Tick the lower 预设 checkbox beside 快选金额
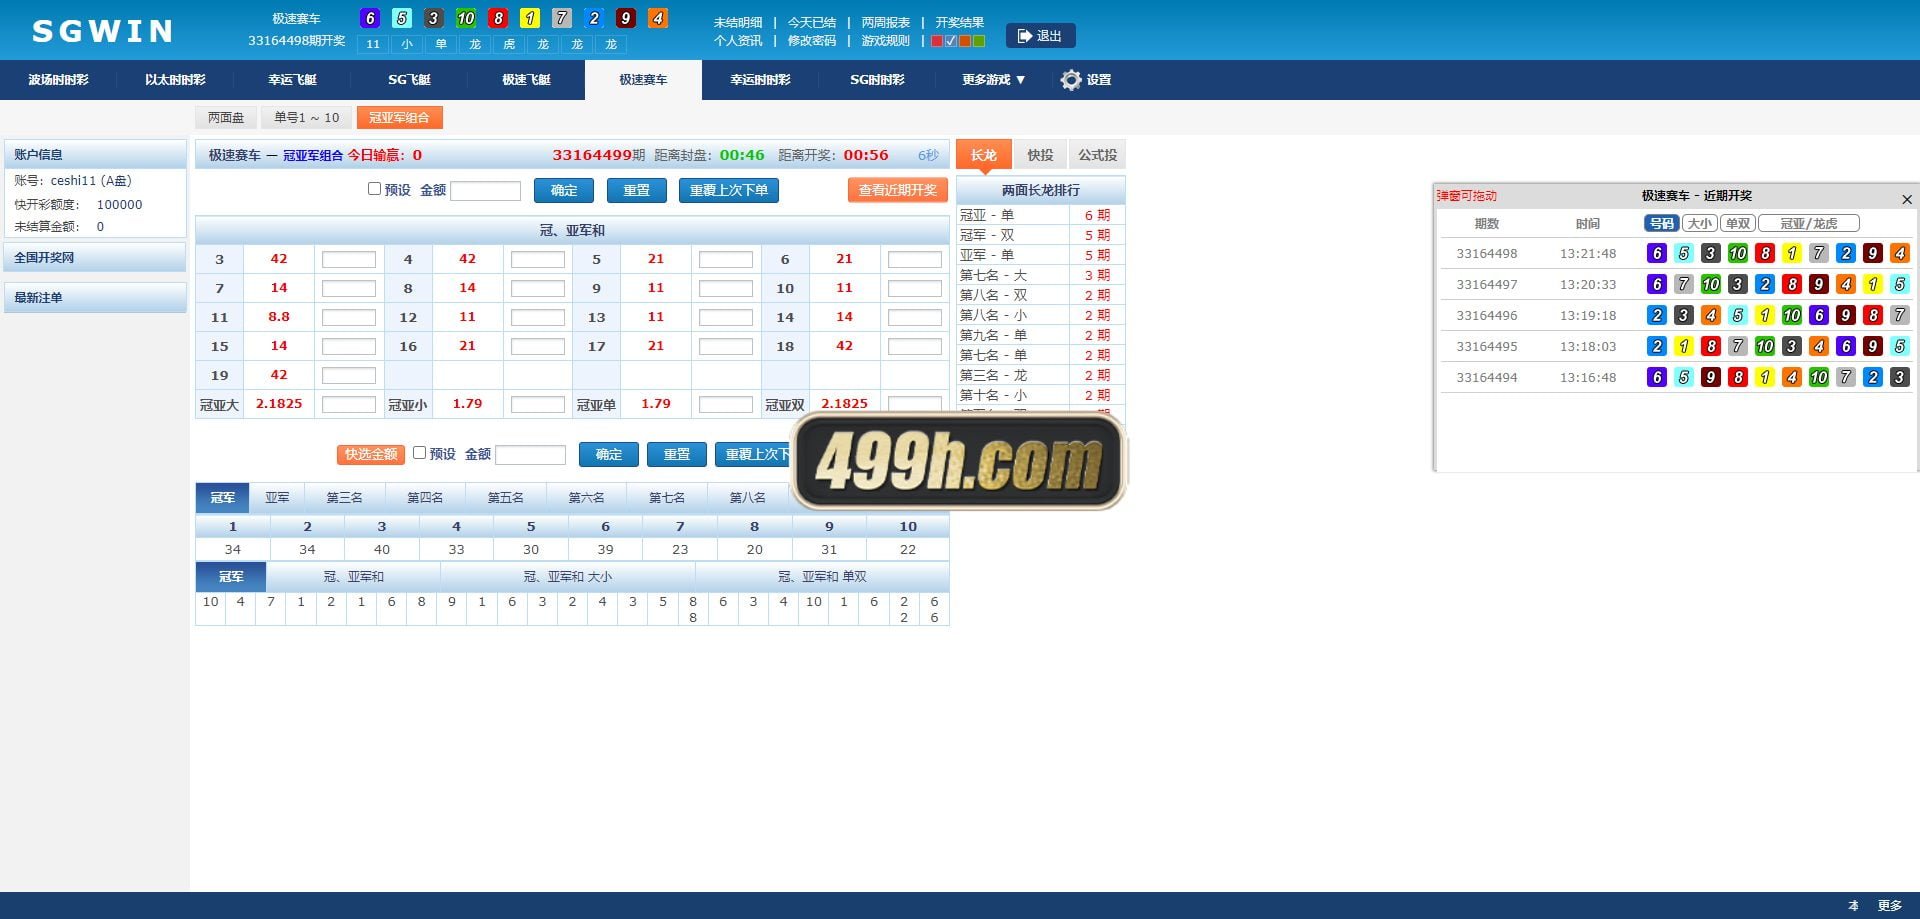The height and width of the screenshot is (919, 1920). [419, 453]
